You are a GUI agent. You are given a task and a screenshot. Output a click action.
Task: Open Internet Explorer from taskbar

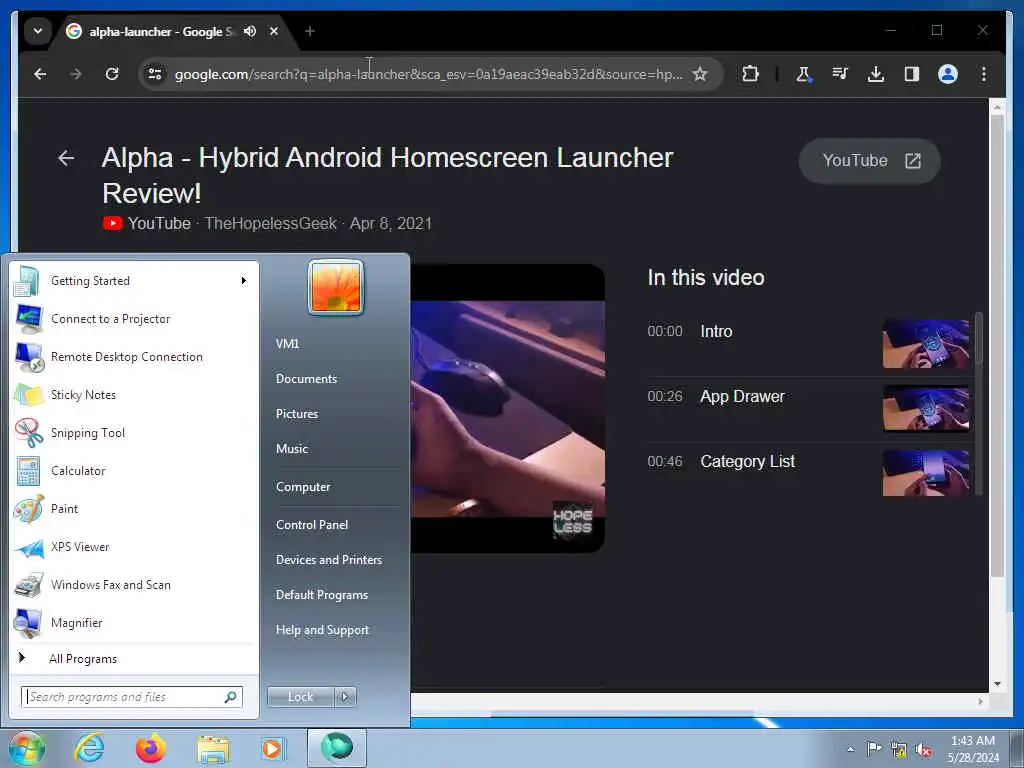[89, 749]
